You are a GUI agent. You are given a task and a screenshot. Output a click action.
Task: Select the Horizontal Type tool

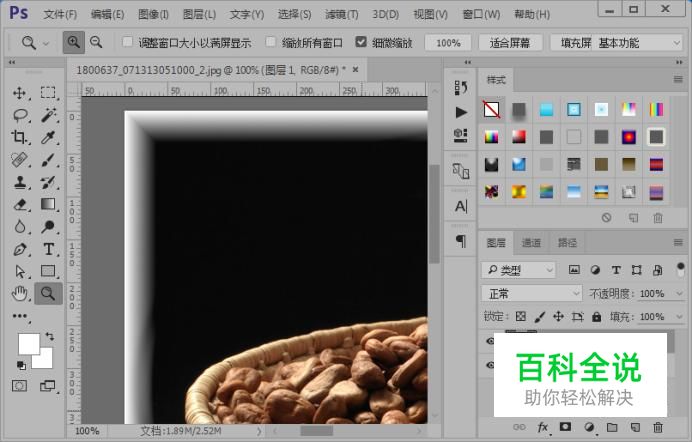pyautogui.click(x=49, y=249)
